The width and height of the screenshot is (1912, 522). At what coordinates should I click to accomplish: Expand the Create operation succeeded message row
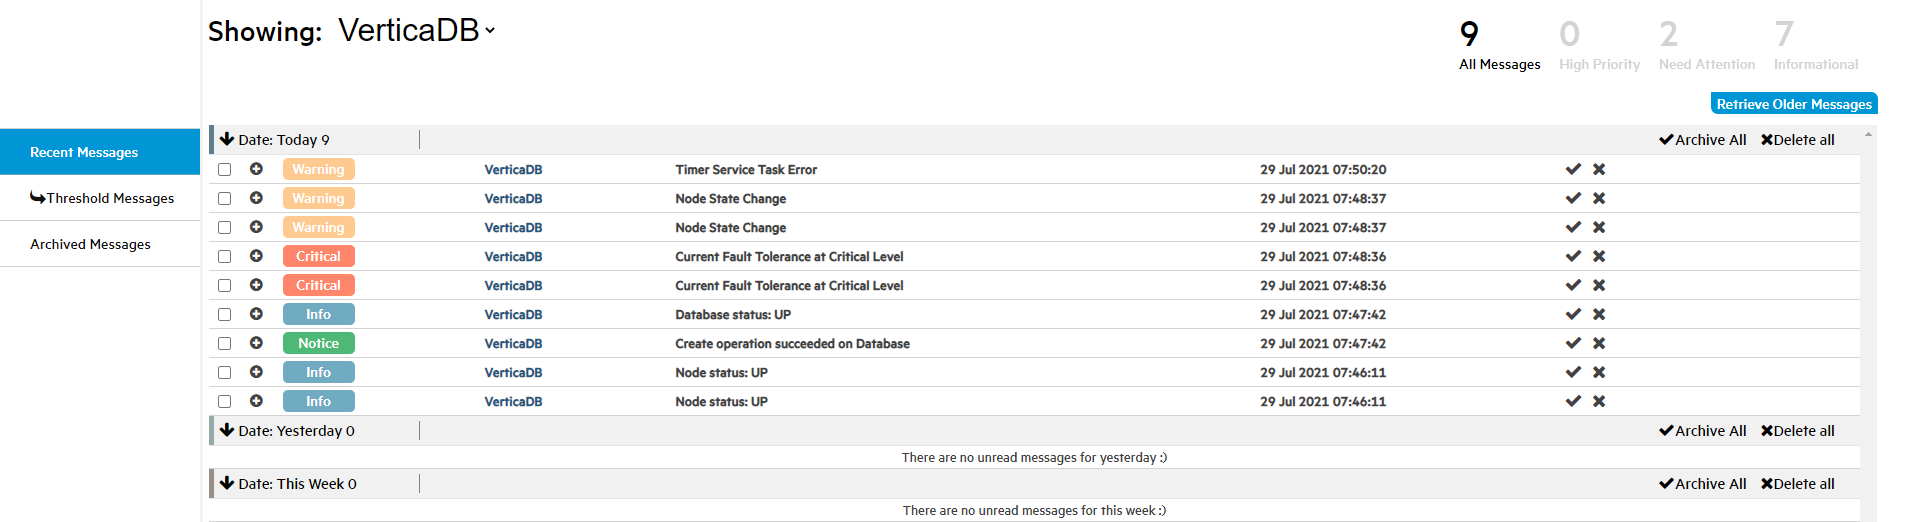(256, 343)
